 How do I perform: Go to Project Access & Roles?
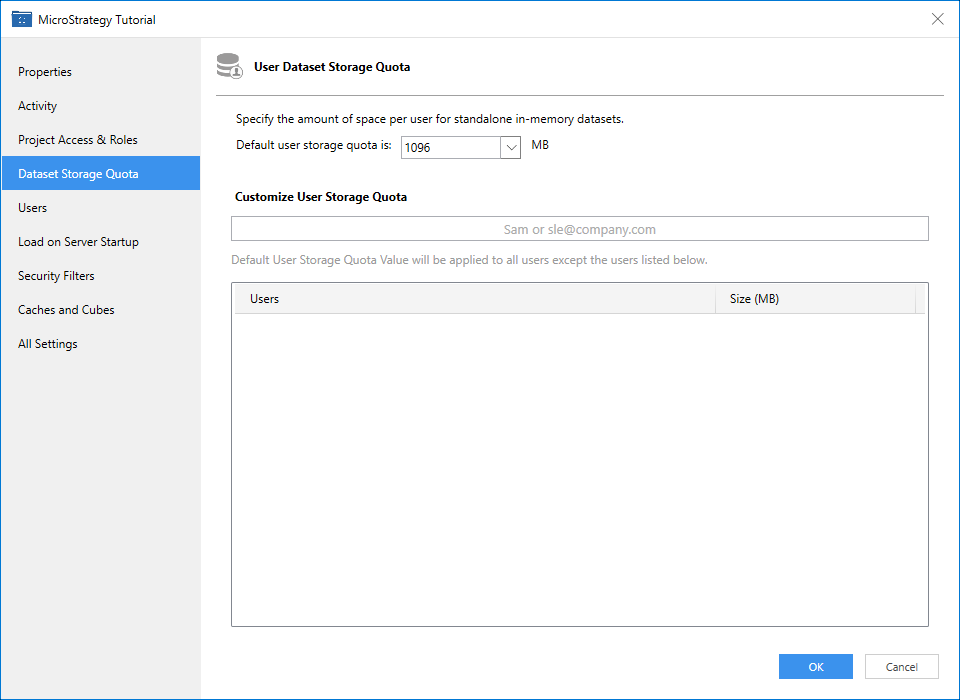coord(78,140)
